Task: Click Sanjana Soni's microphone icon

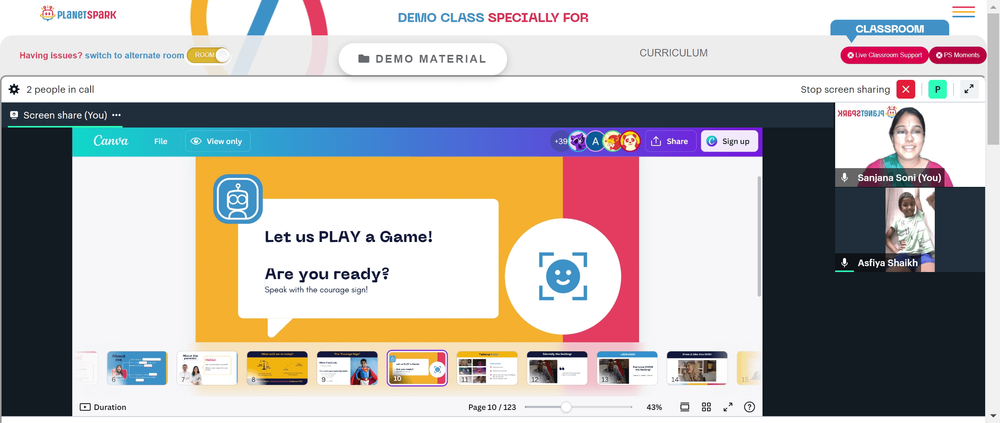Action: (x=844, y=178)
